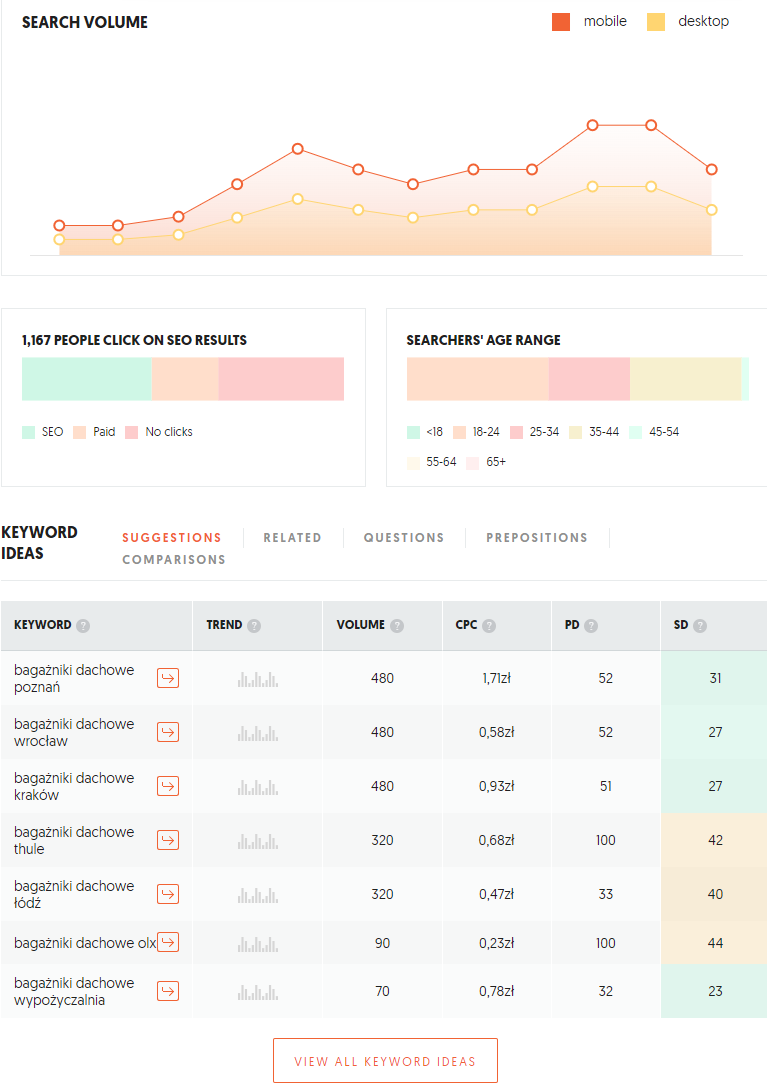
Task: Switch to the Related tab
Action: pyautogui.click(x=292, y=538)
